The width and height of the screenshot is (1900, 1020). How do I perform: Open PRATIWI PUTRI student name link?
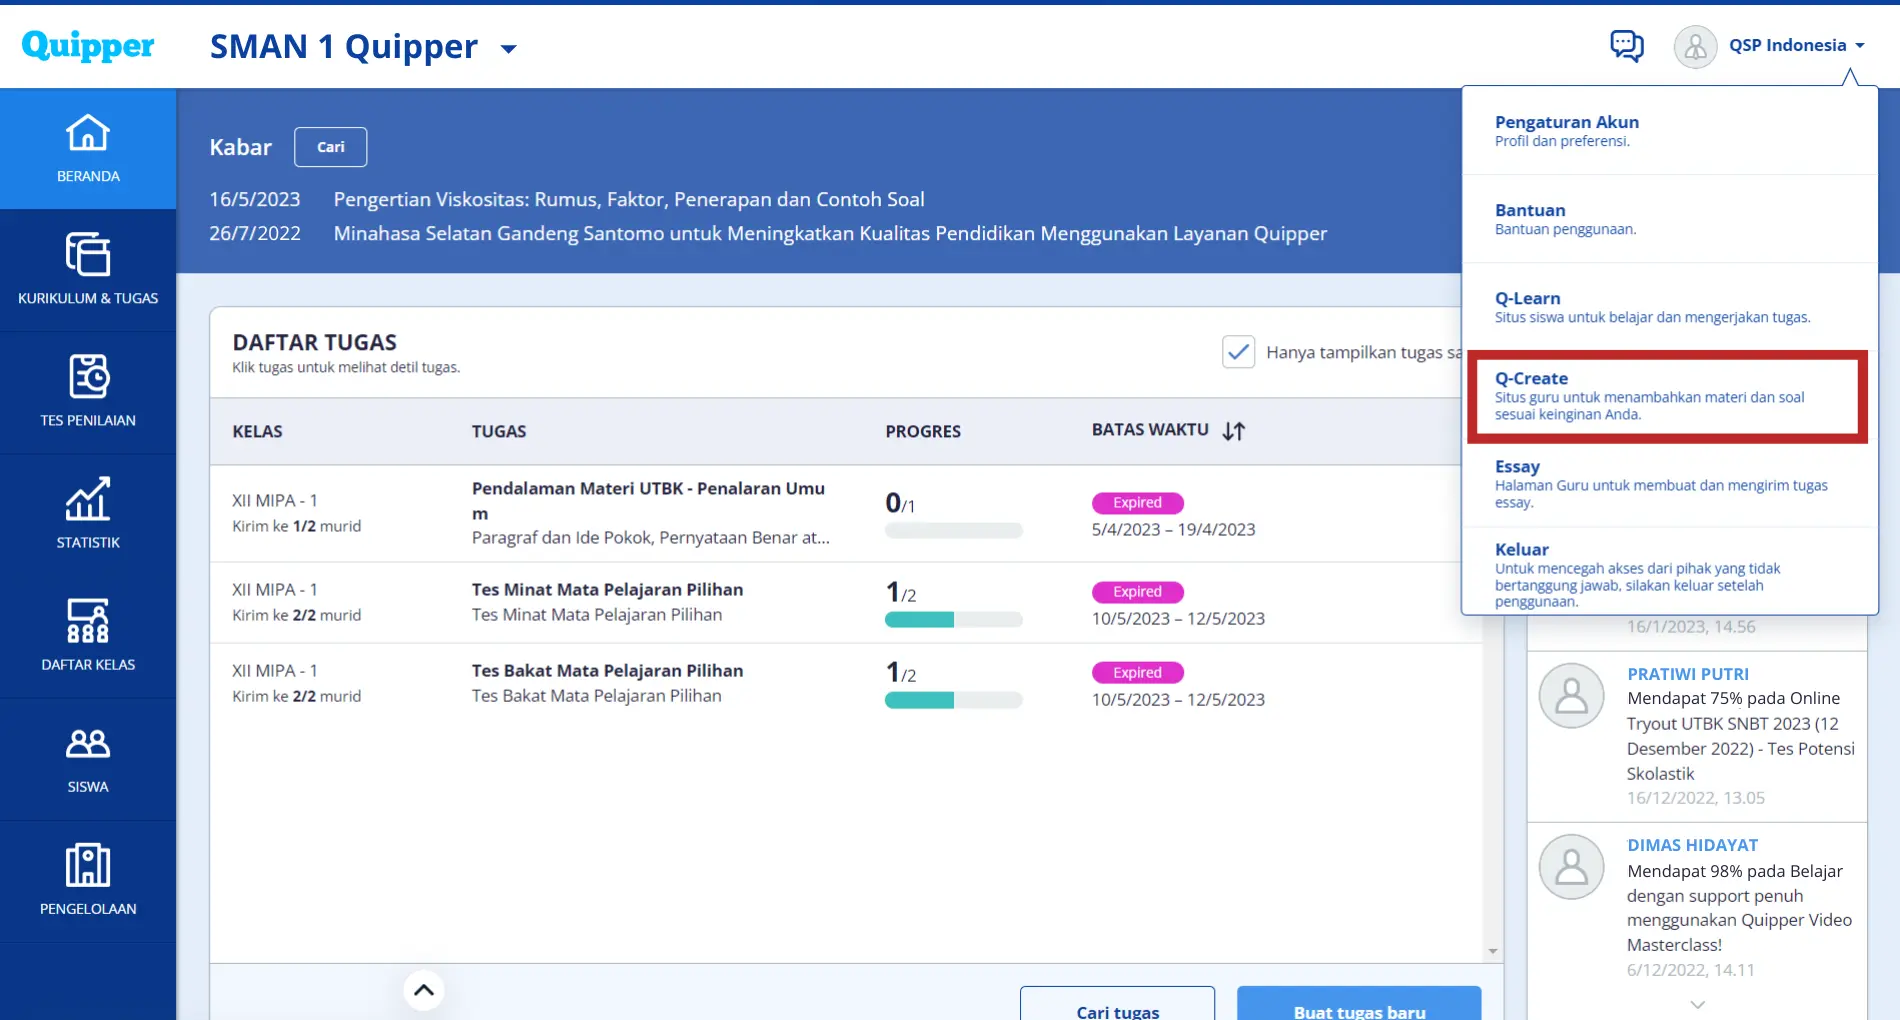point(1688,674)
